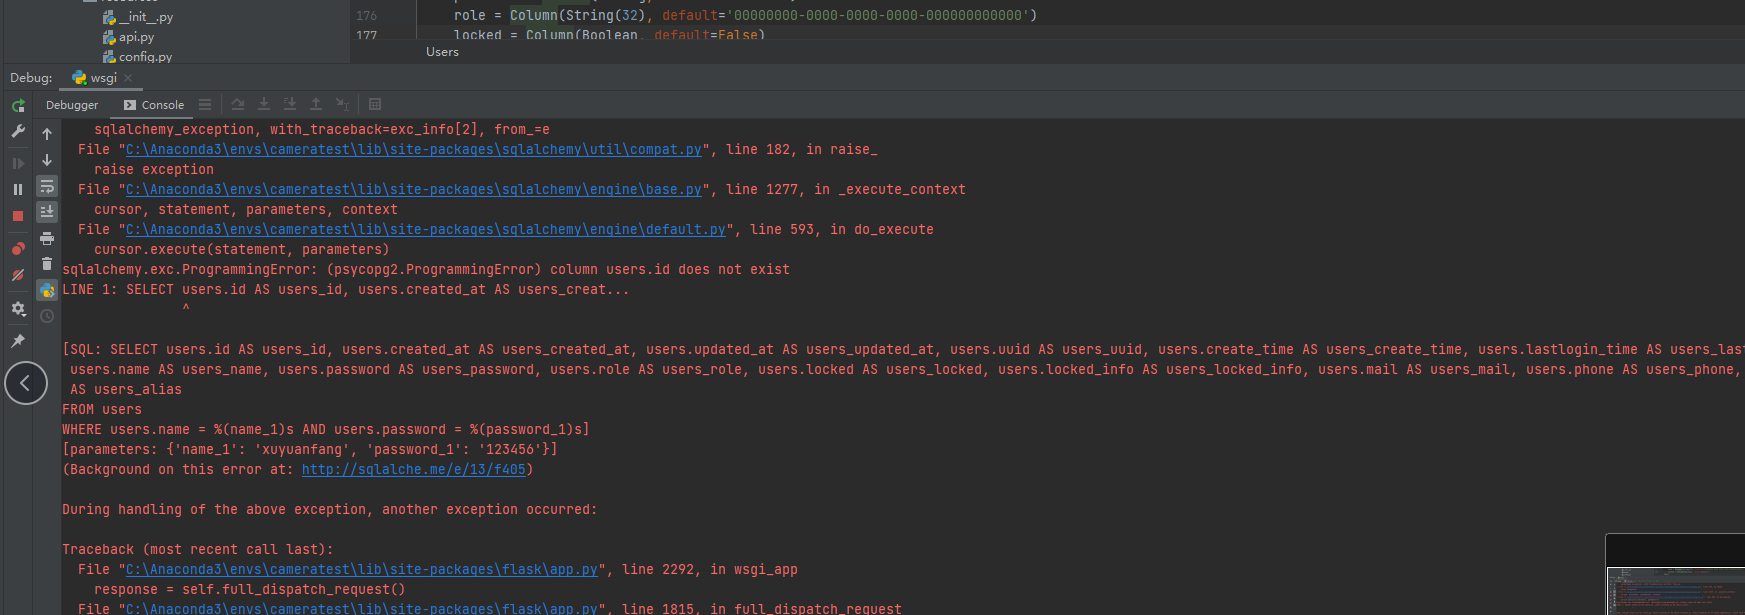Print console output using printer icon
This screenshot has width=1745, height=615.
[47, 238]
